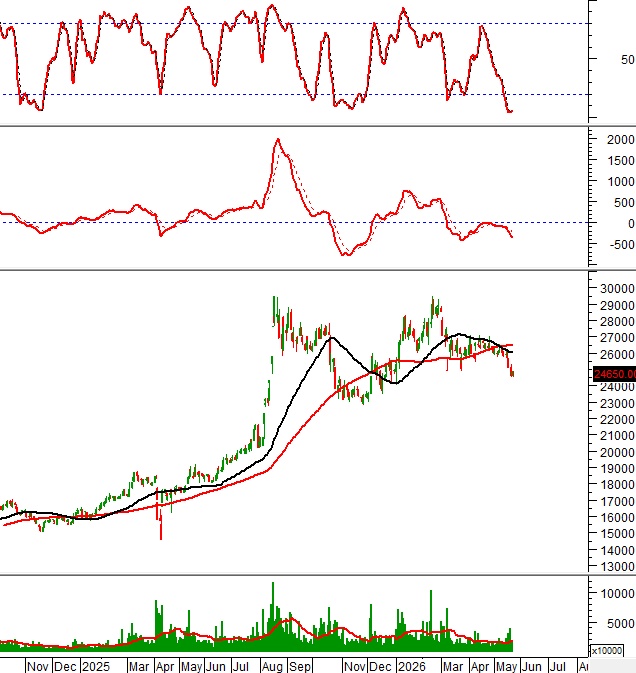
Task: Click the Sep month label
Action: (x=300, y=667)
